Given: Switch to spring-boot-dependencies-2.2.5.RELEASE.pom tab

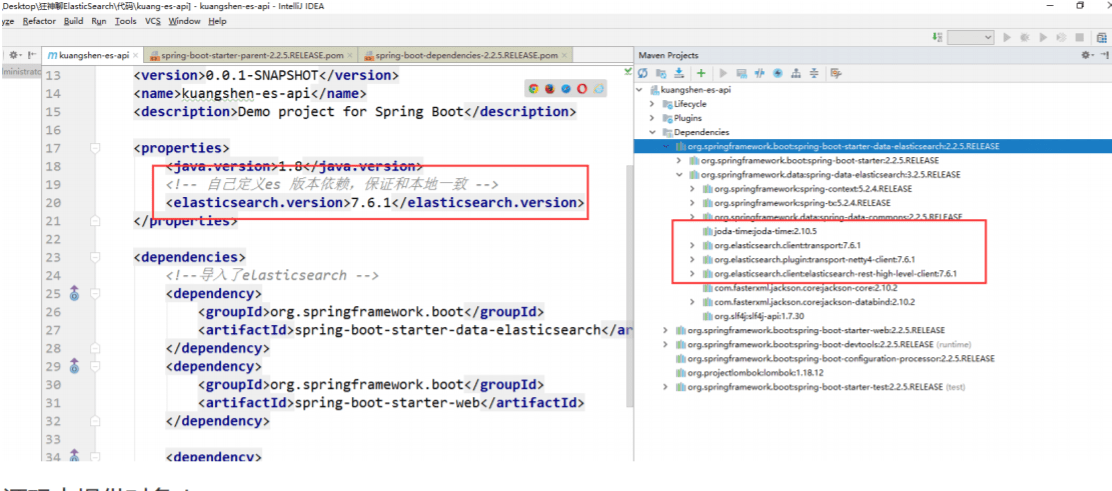Looking at the screenshot, I should 466,55.
